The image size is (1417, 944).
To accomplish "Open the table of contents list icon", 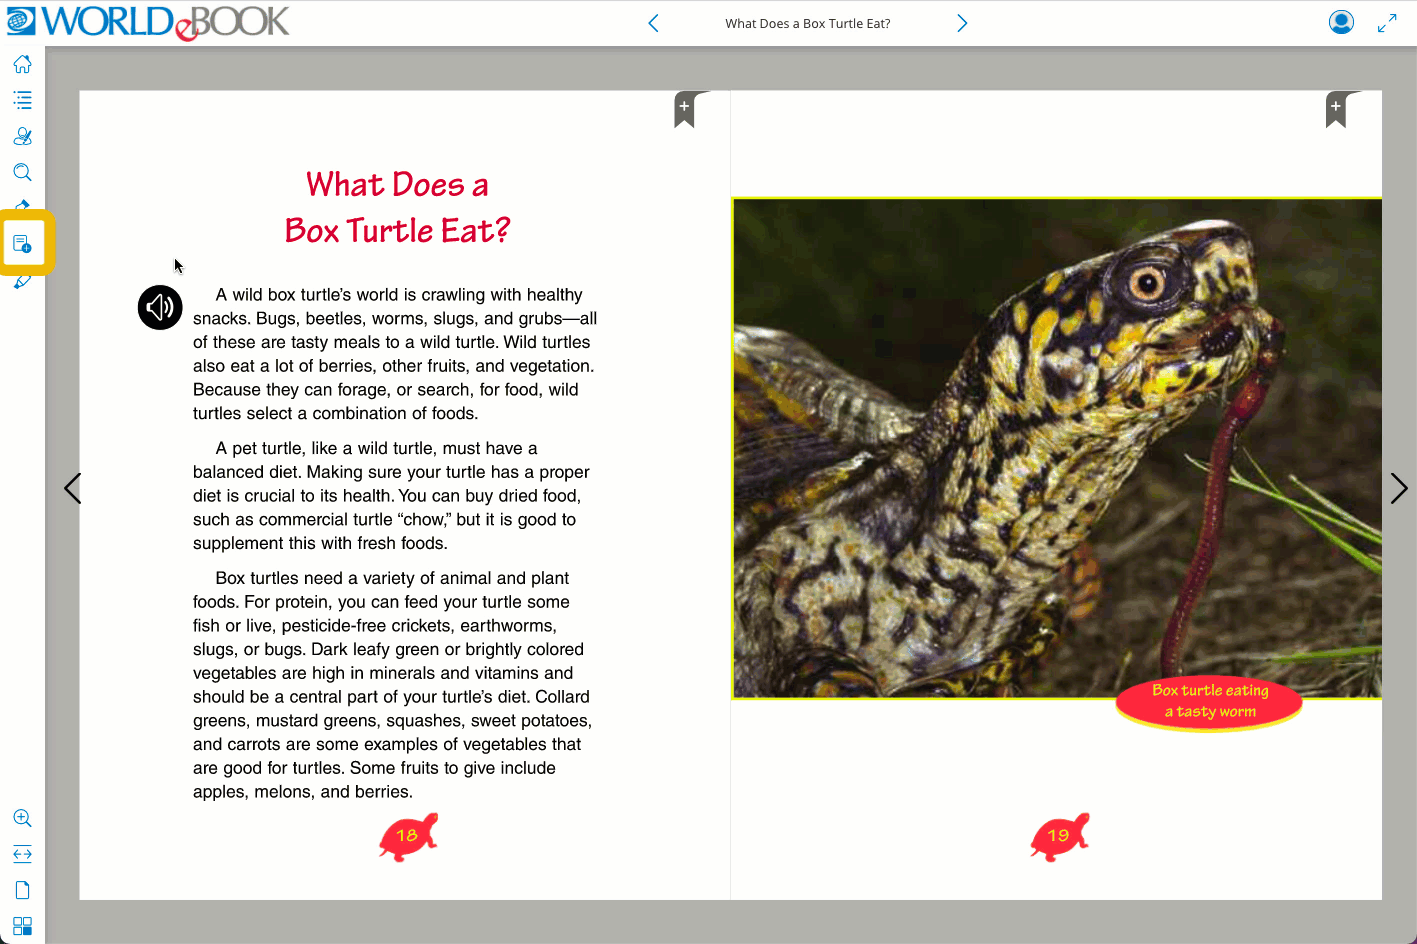I will [x=22, y=100].
